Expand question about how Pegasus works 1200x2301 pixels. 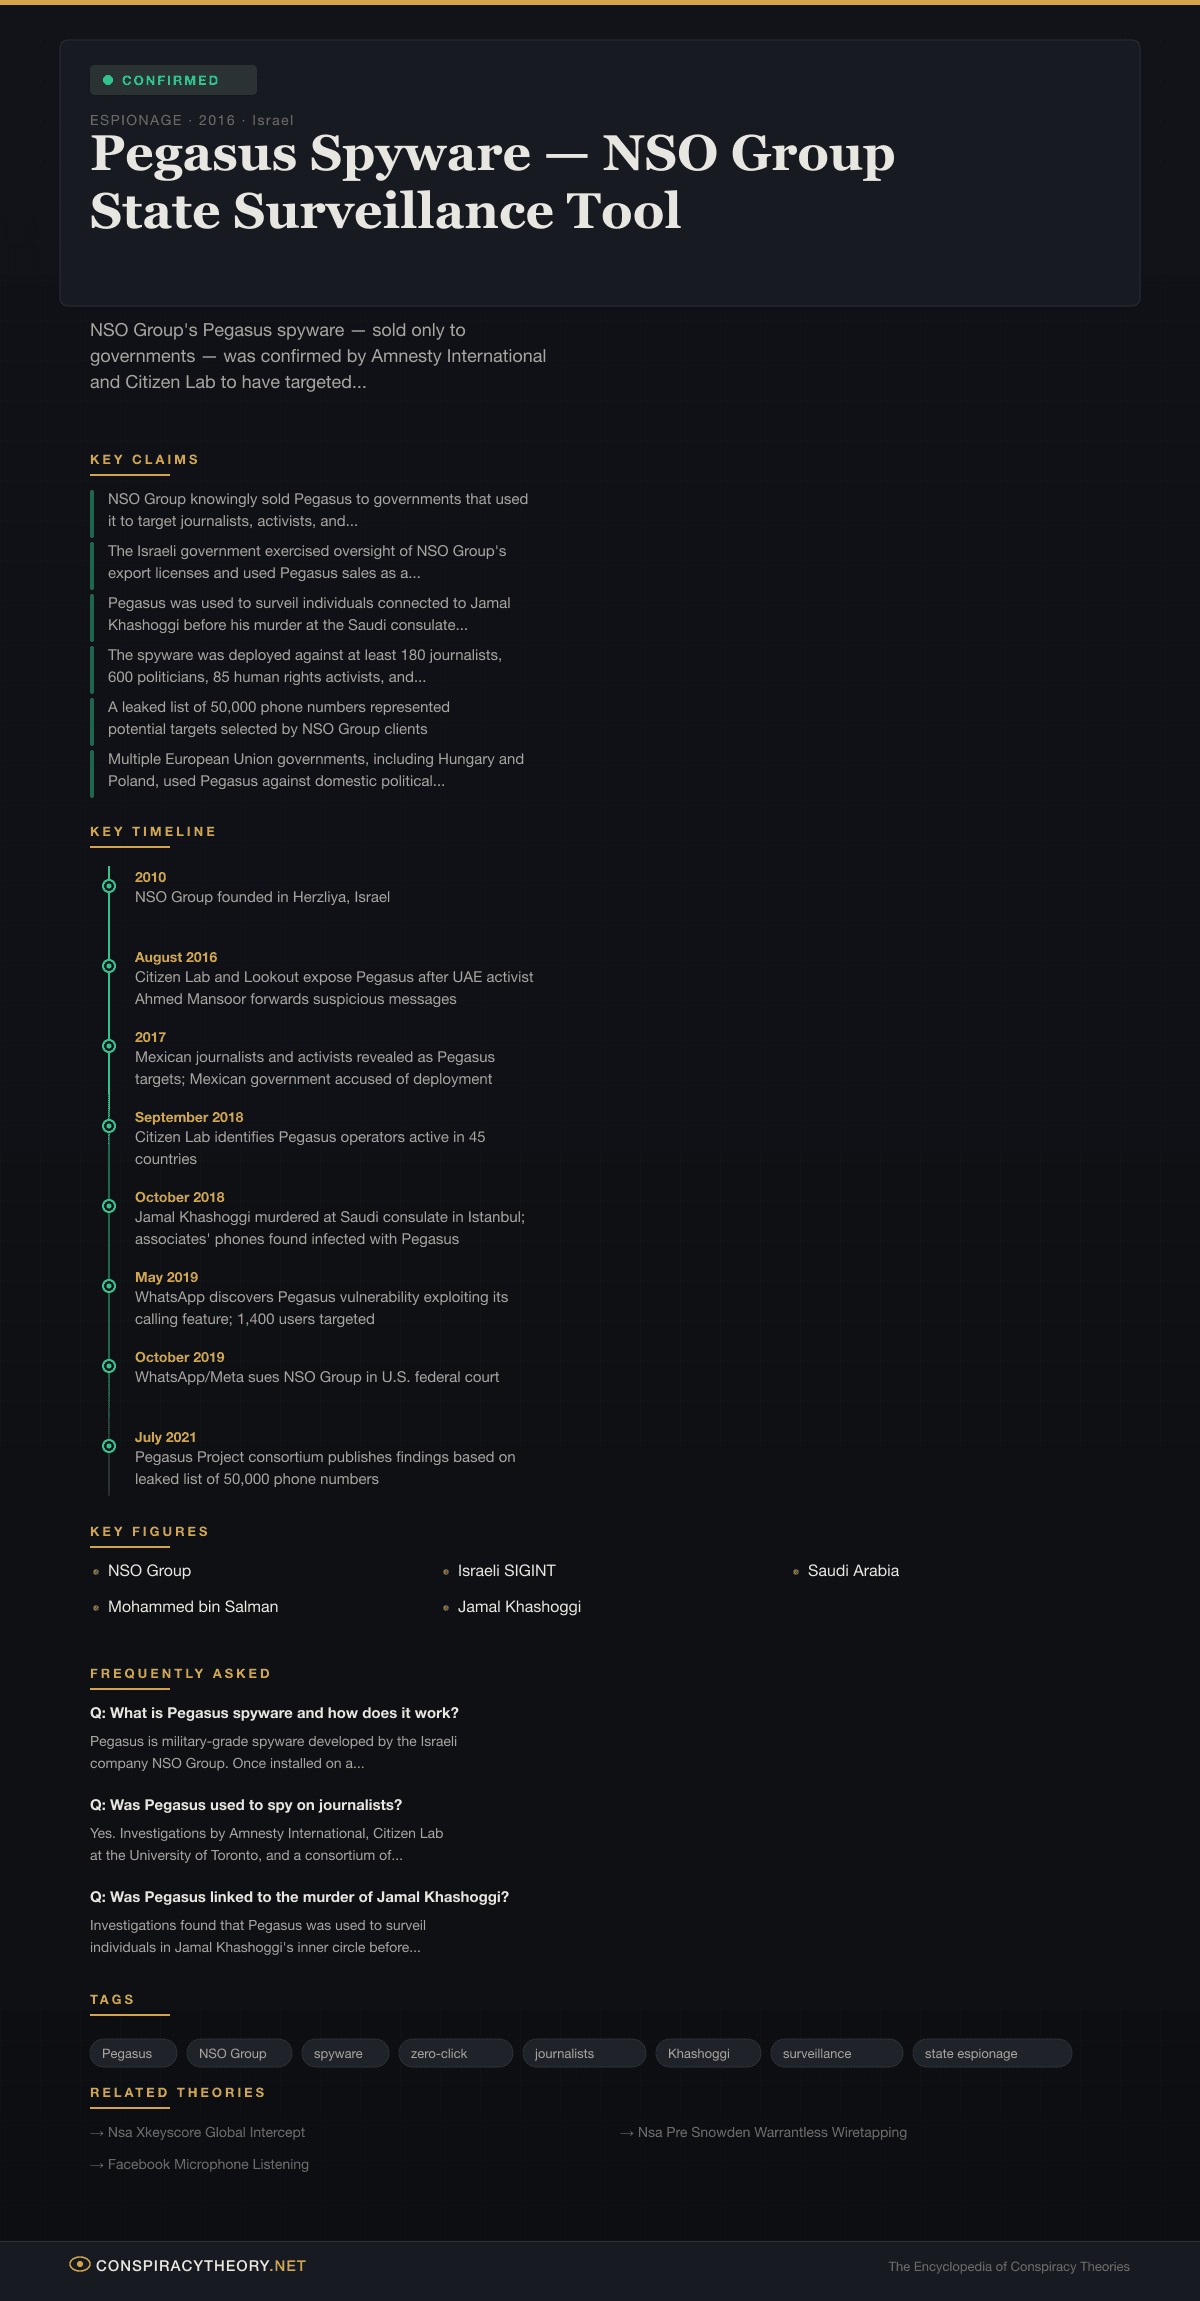(274, 1713)
